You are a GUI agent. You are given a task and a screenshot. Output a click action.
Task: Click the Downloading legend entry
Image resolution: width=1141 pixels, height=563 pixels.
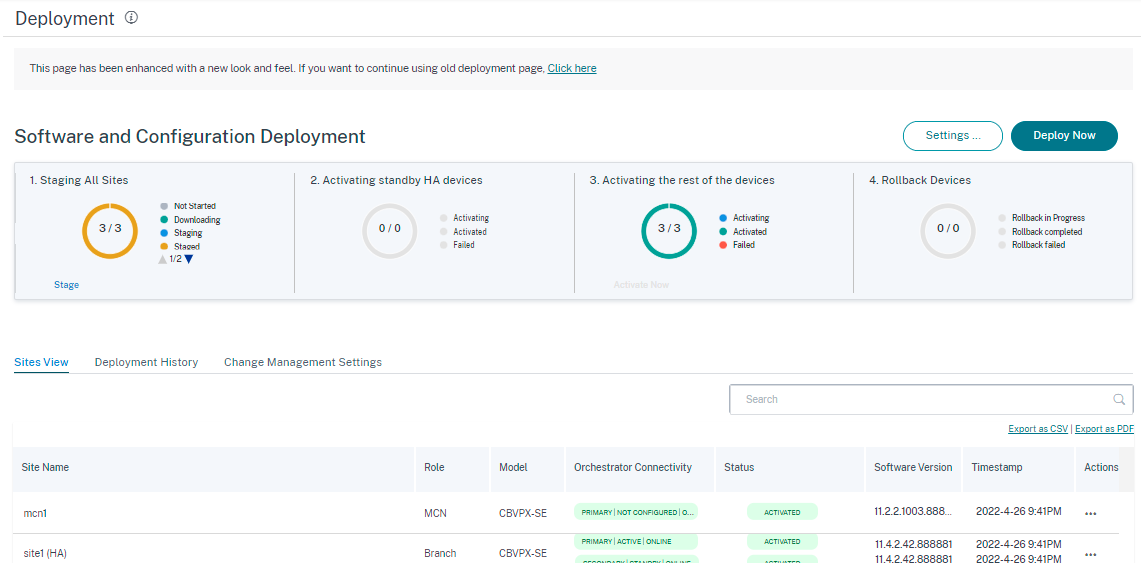191,220
